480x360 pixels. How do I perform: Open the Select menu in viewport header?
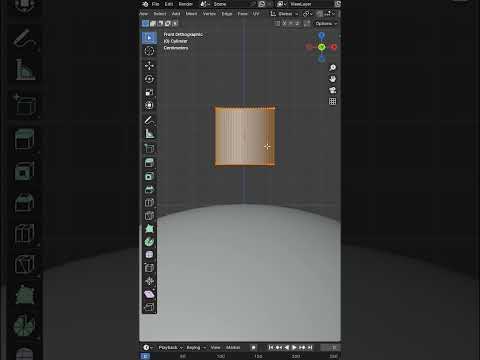coord(160,14)
